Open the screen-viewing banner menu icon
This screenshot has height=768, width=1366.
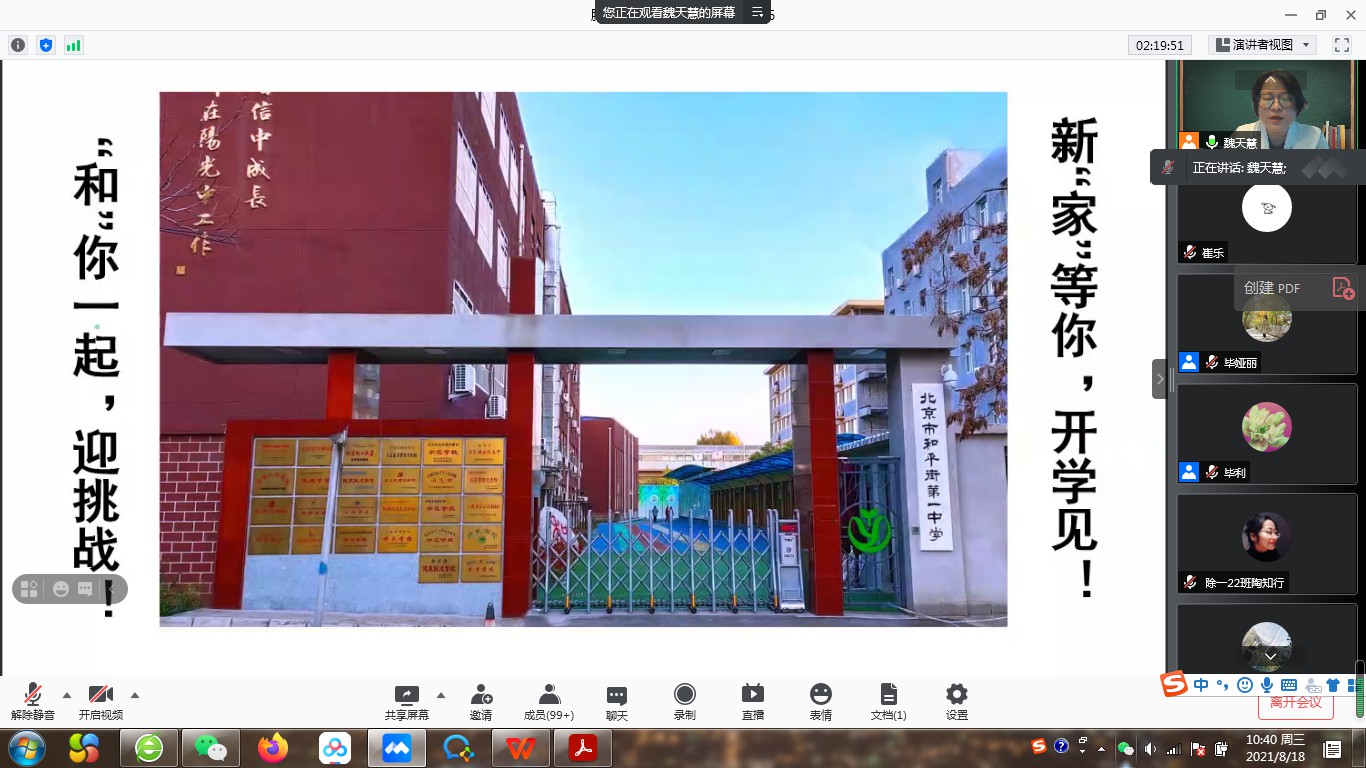pyautogui.click(x=758, y=13)
